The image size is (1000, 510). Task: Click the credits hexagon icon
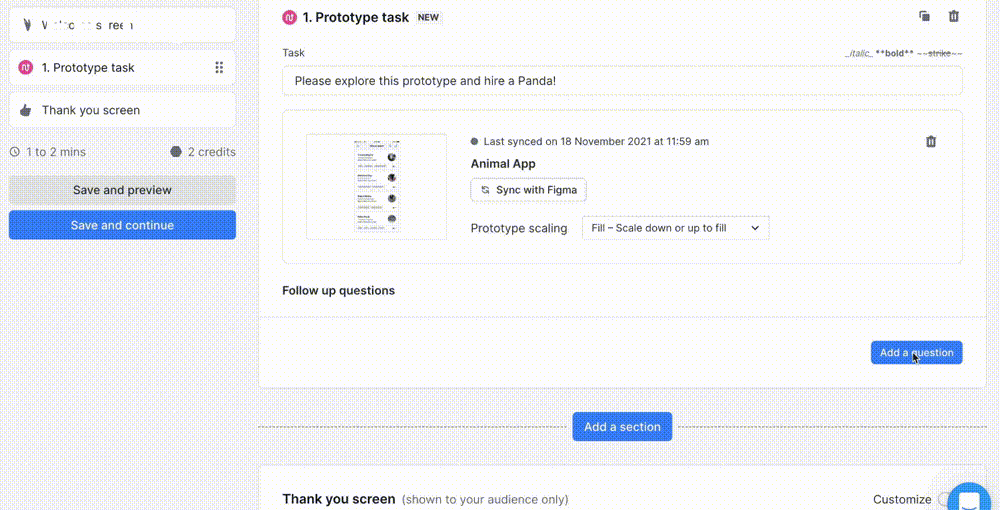tap(176, 152)
